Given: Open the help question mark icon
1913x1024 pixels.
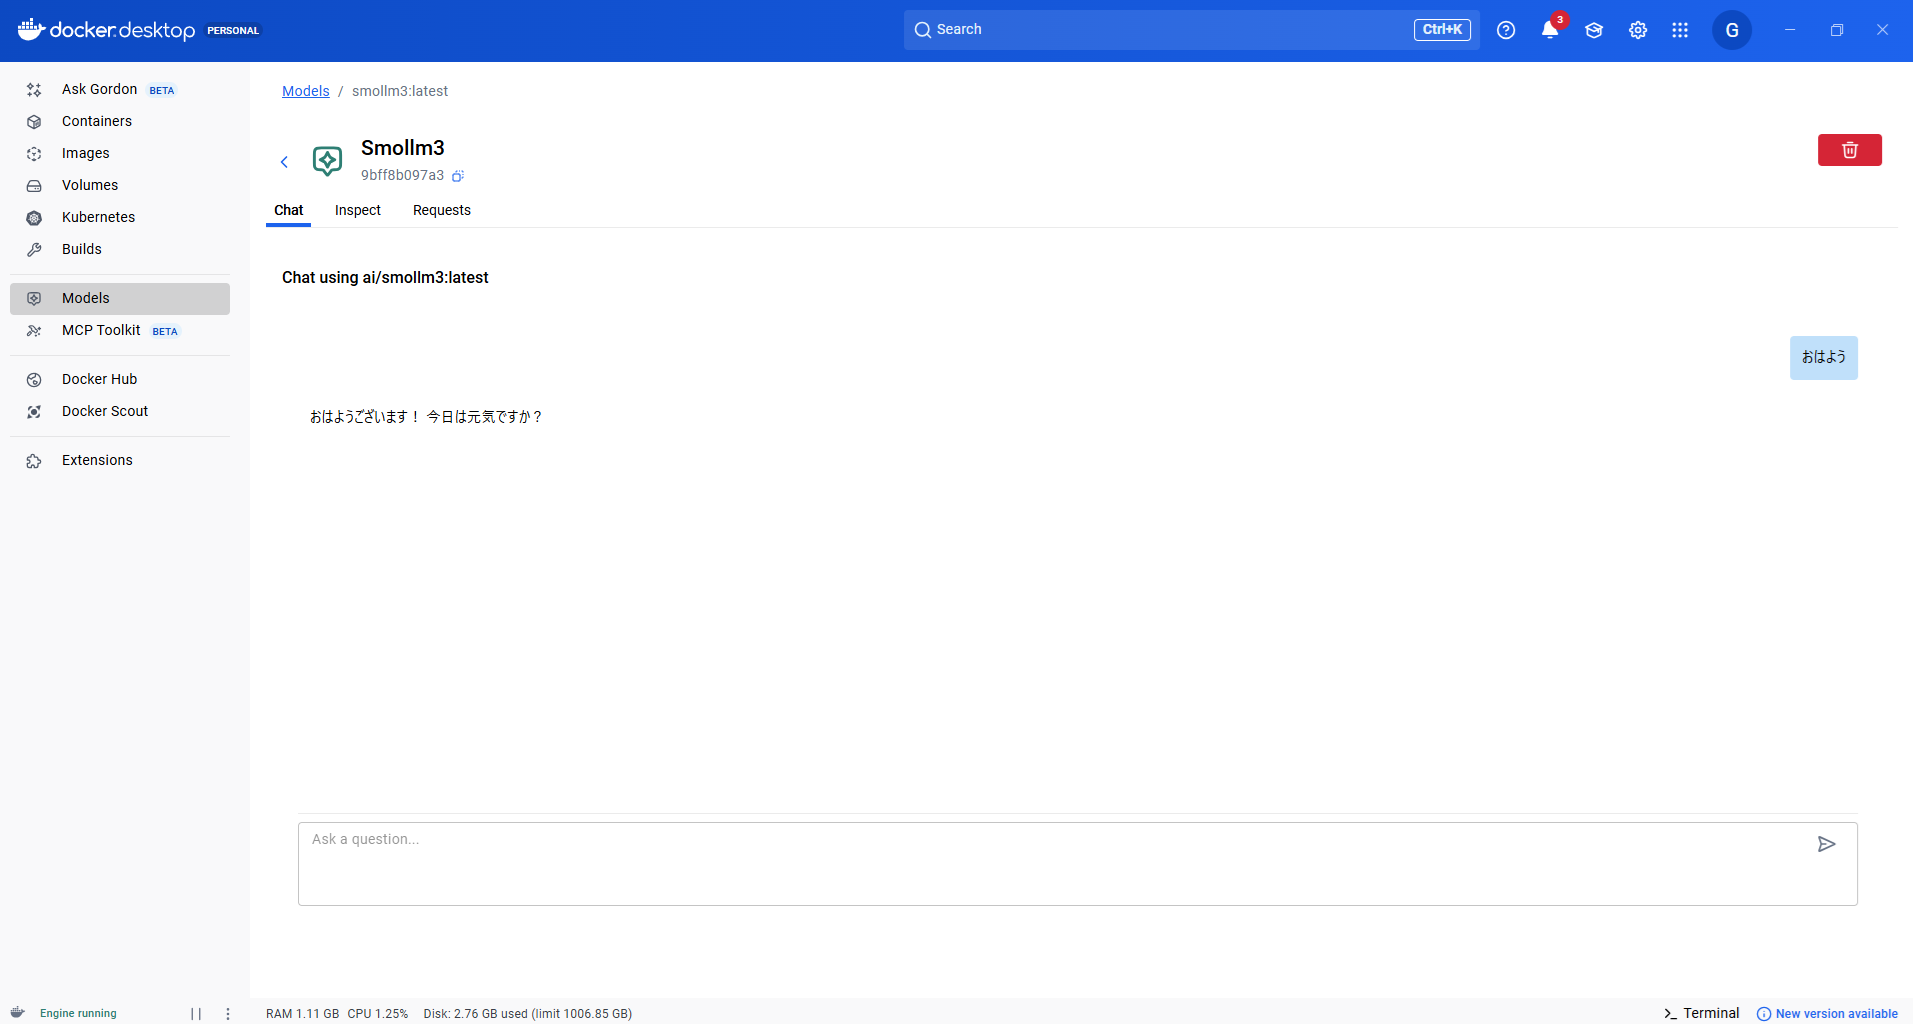Looking at the screenshot, I should pos(1506,30).
